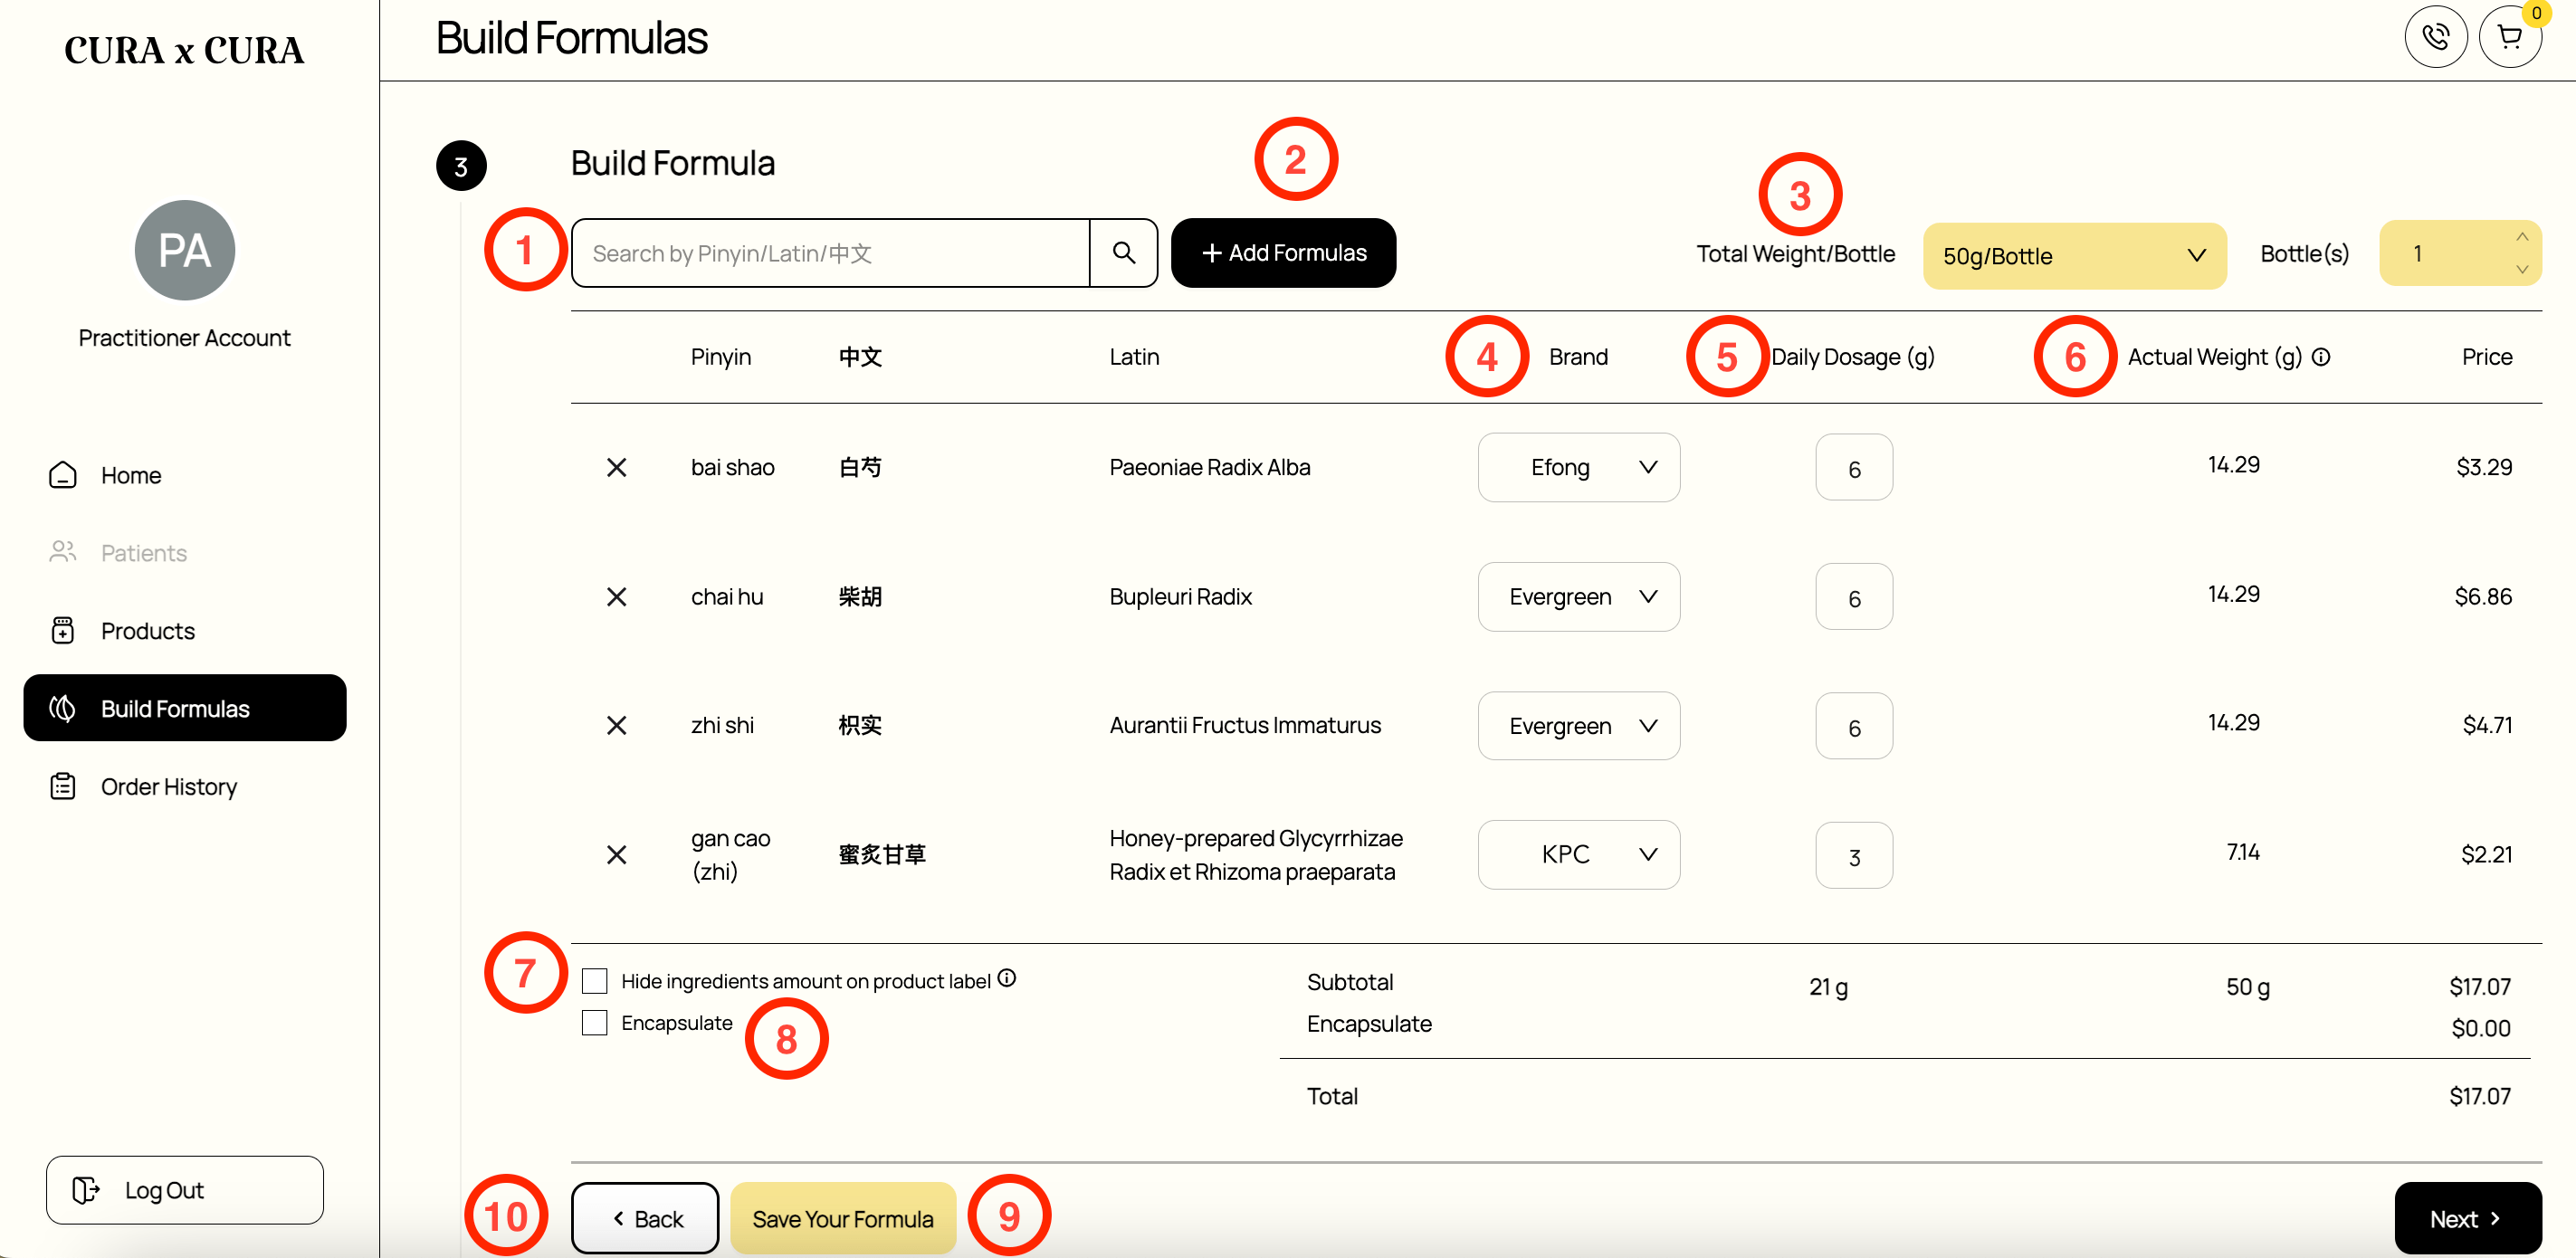2576x1258 pixels.
Task: Check Hide ingredients amount on product label
Action: tap(595, 981)
